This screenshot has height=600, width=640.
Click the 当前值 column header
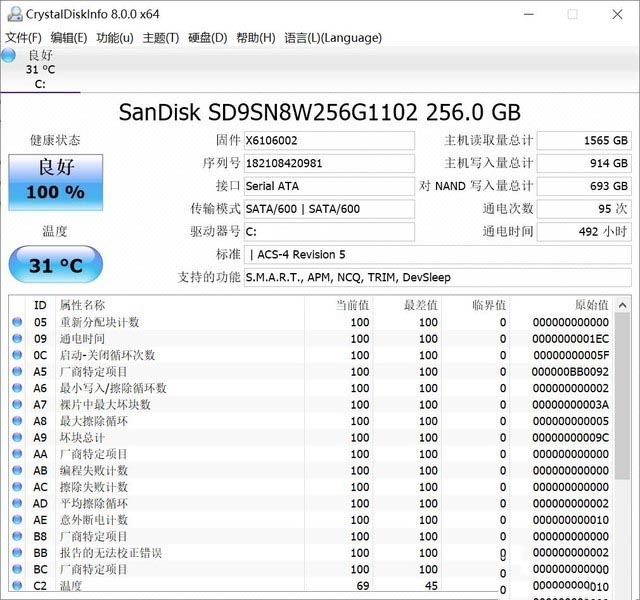pos(338,305)
